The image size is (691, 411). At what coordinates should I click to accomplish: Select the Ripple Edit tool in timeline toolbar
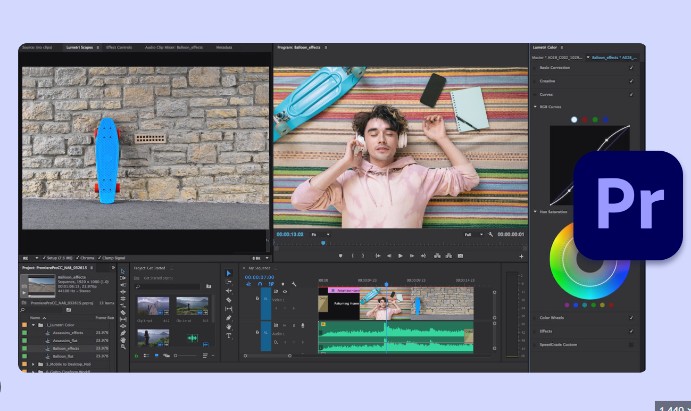click(228, 291)
